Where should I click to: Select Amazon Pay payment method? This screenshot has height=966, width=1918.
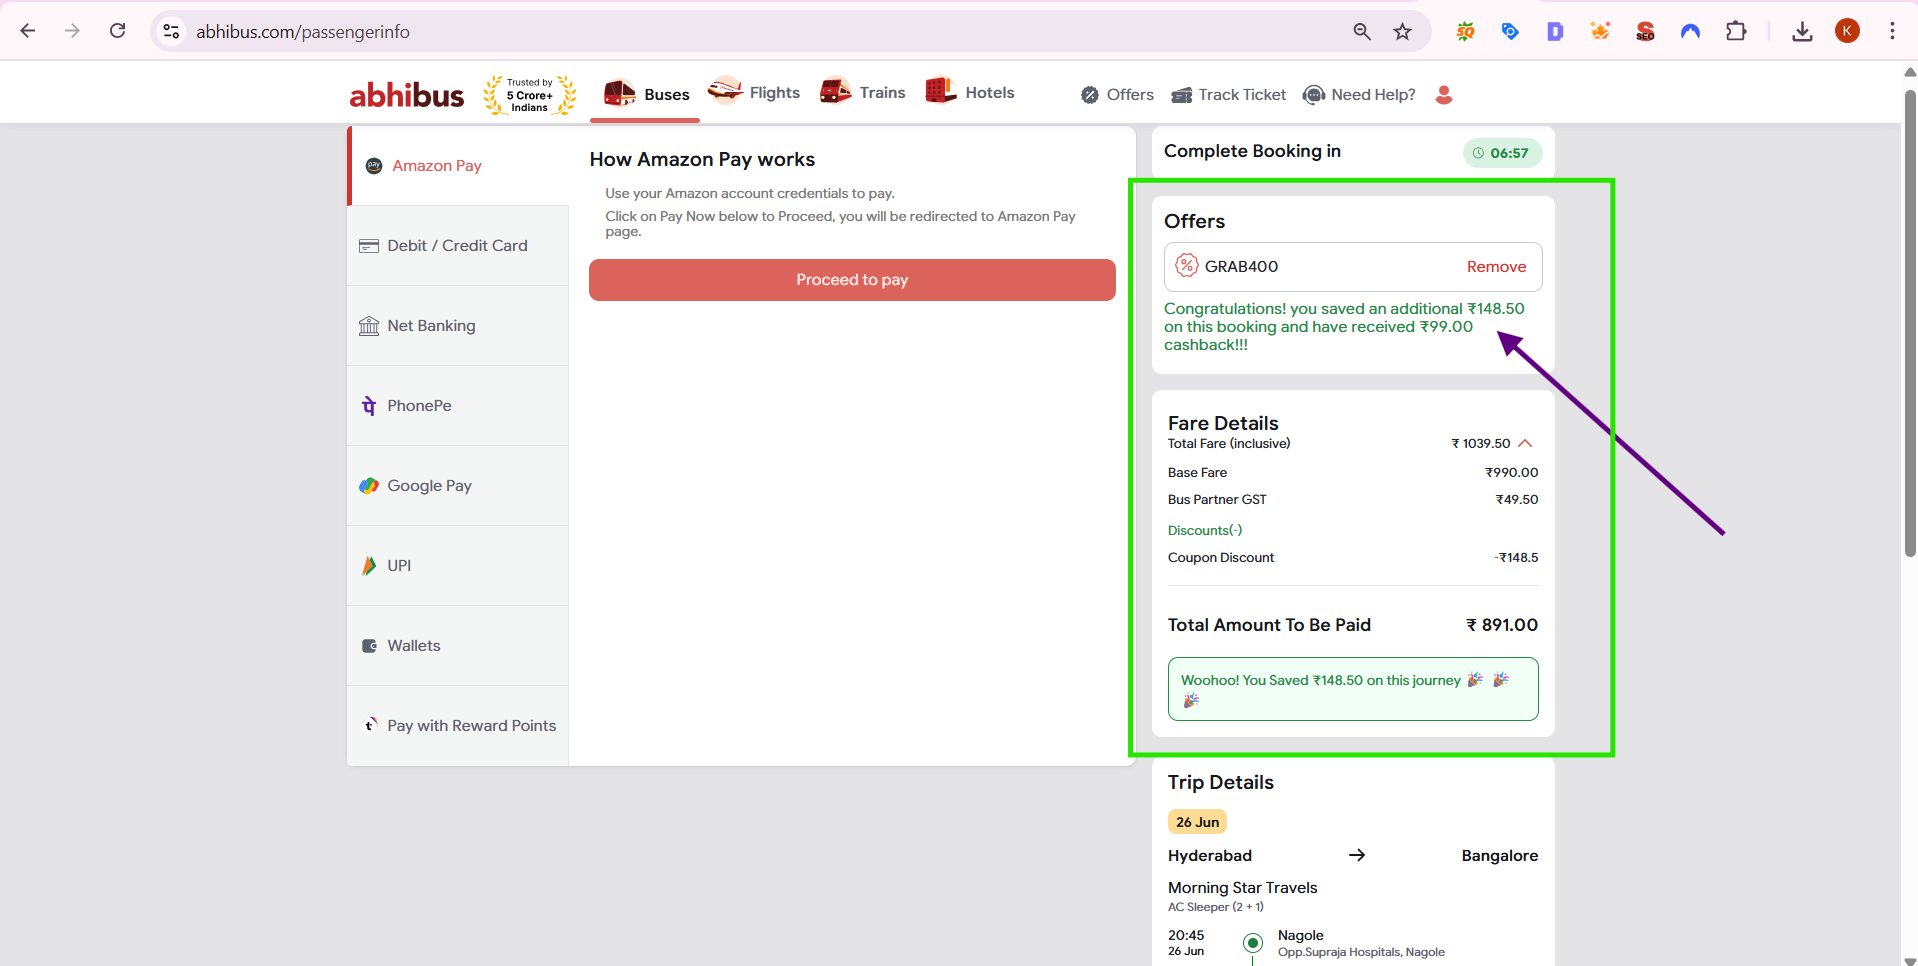pos(459,166)
